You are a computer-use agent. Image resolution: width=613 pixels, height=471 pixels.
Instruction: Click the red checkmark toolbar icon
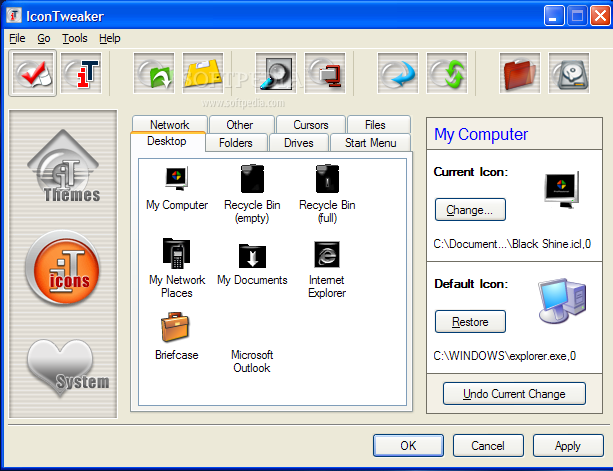tap(33, 73)
